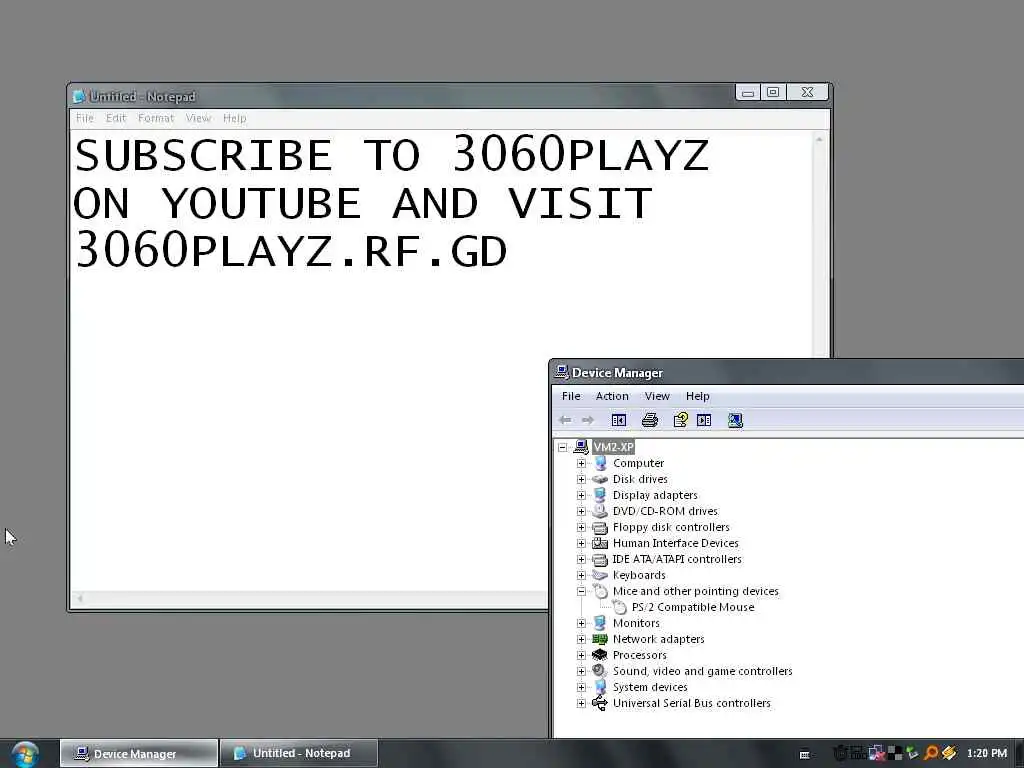Click the Disk drives device icon

tap(600, 479)
